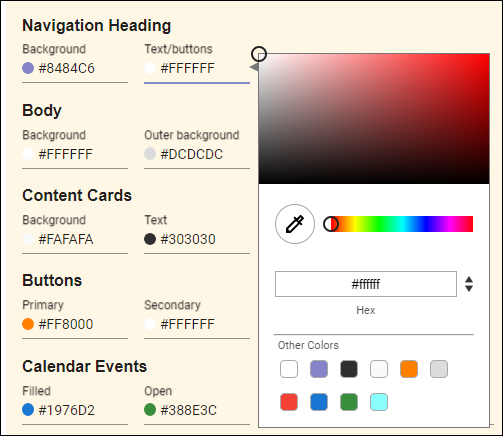The height and width of the screenshot is (436, 503).
Task: Select the dark gray swatch in Other Colors
Action: click(x=349, y=369)
